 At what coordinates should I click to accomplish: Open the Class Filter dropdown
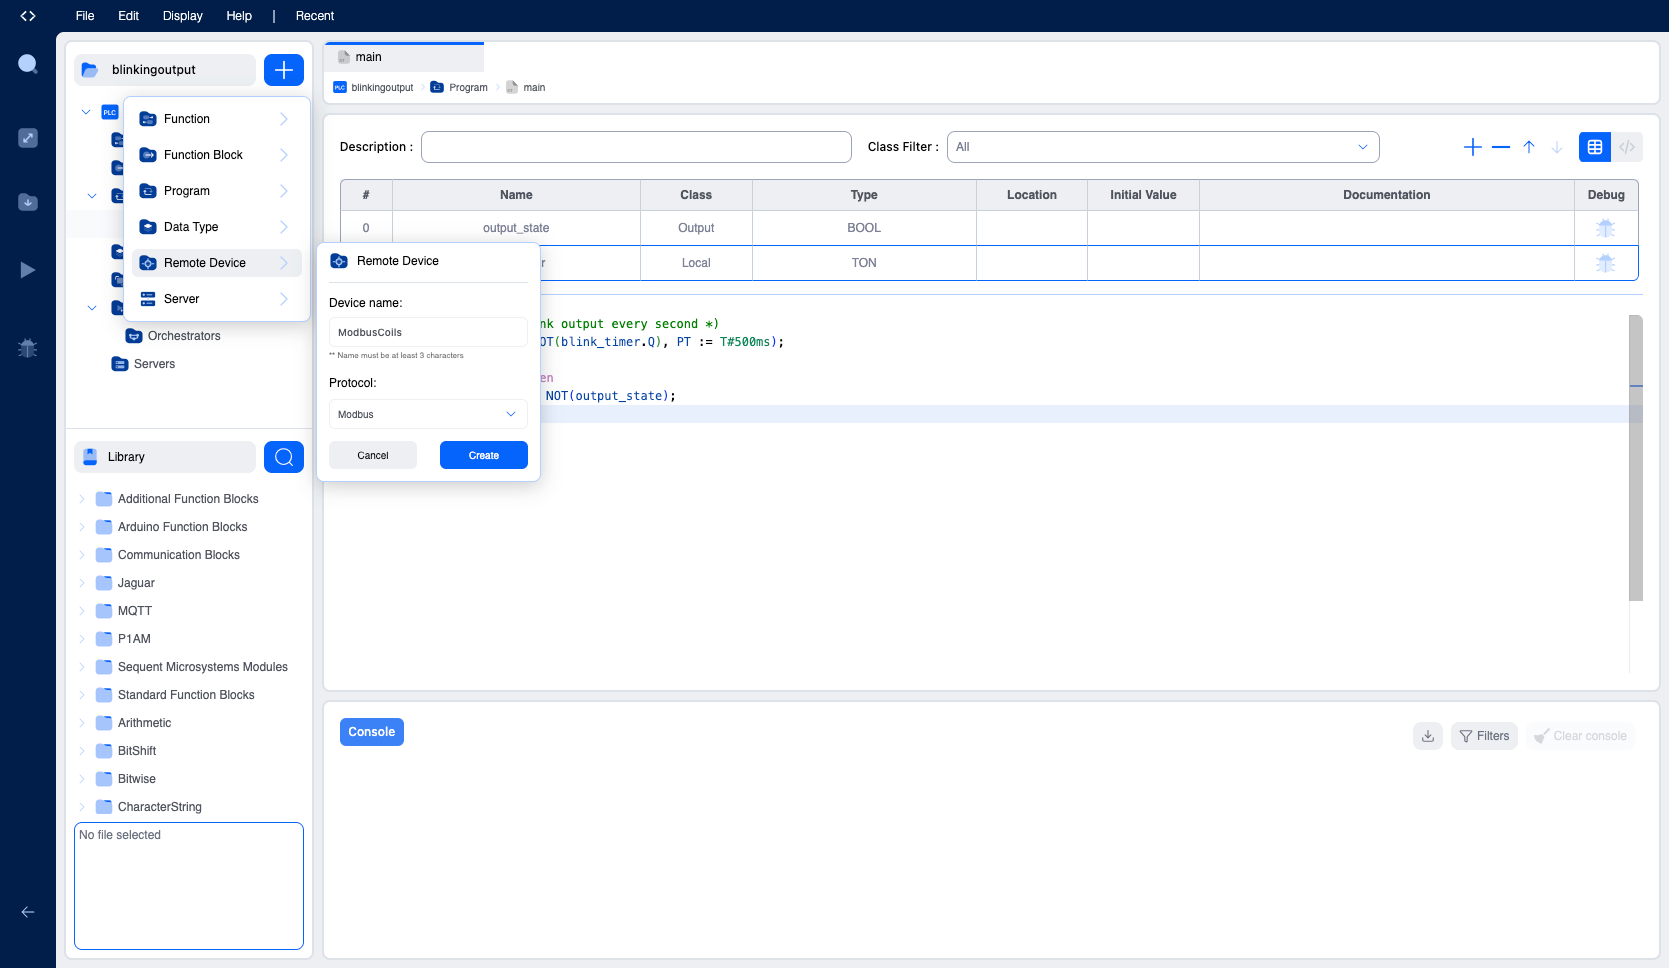pyautogui.click(x=1163, y=147)
